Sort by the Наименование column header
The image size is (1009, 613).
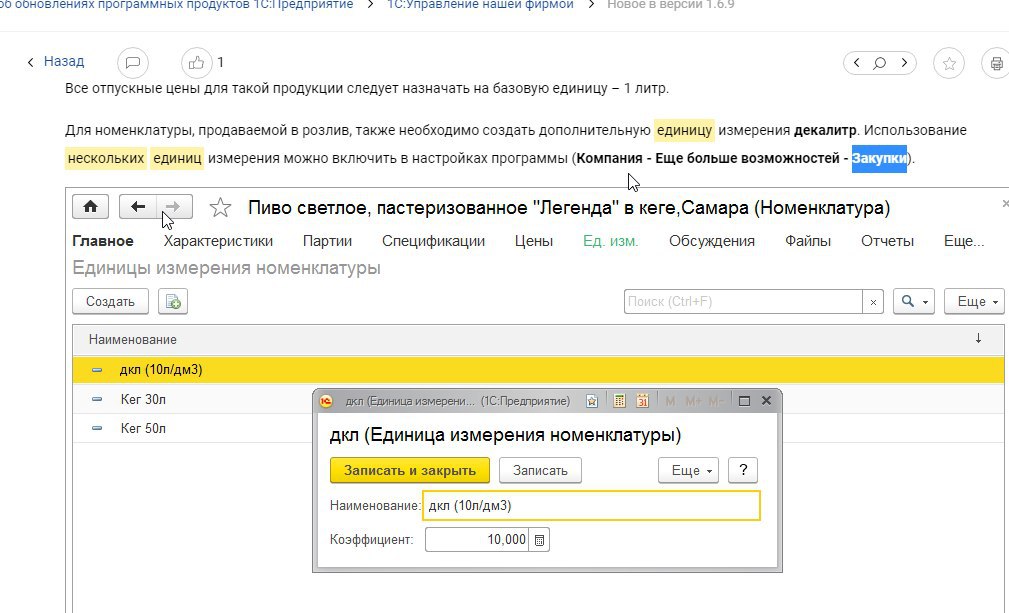(133, 339)
